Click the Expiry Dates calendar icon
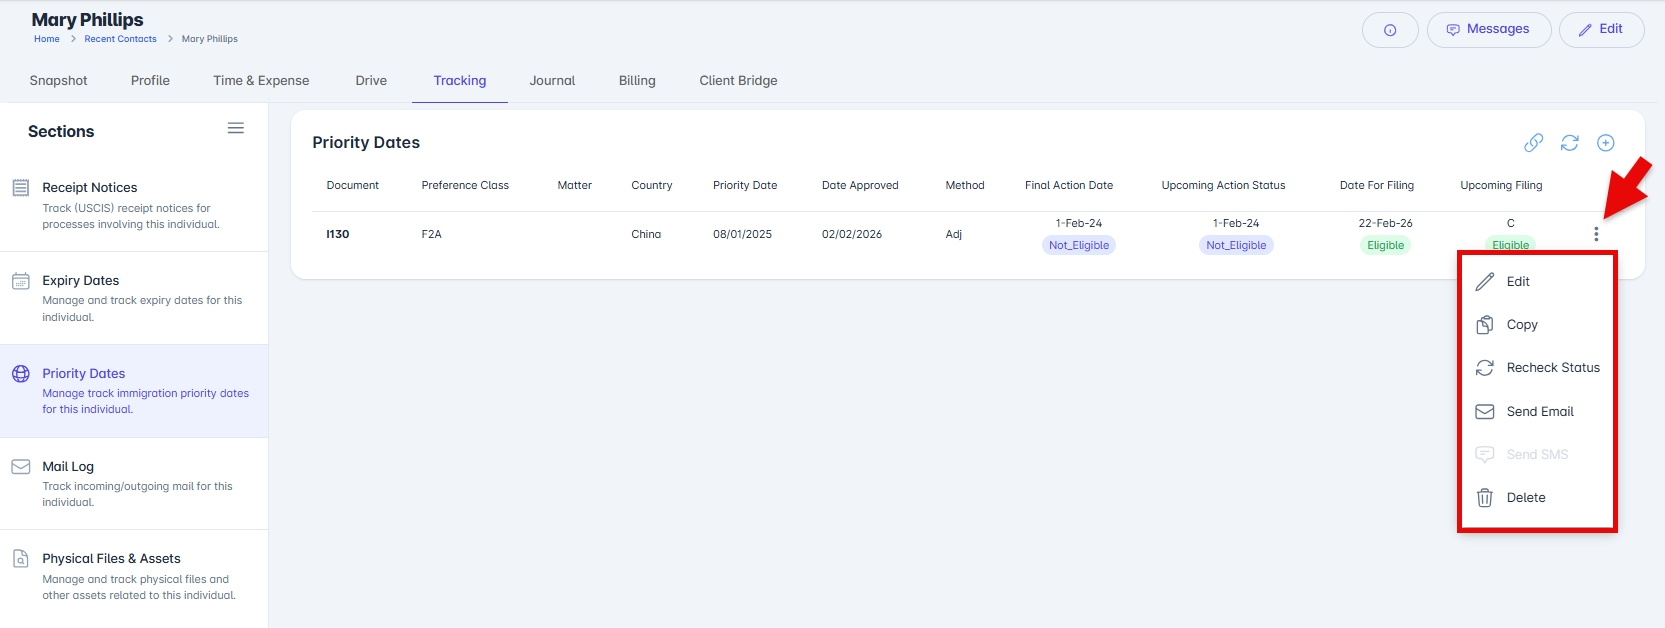This screenshot has width=1665, height=628. click(20, 281)
